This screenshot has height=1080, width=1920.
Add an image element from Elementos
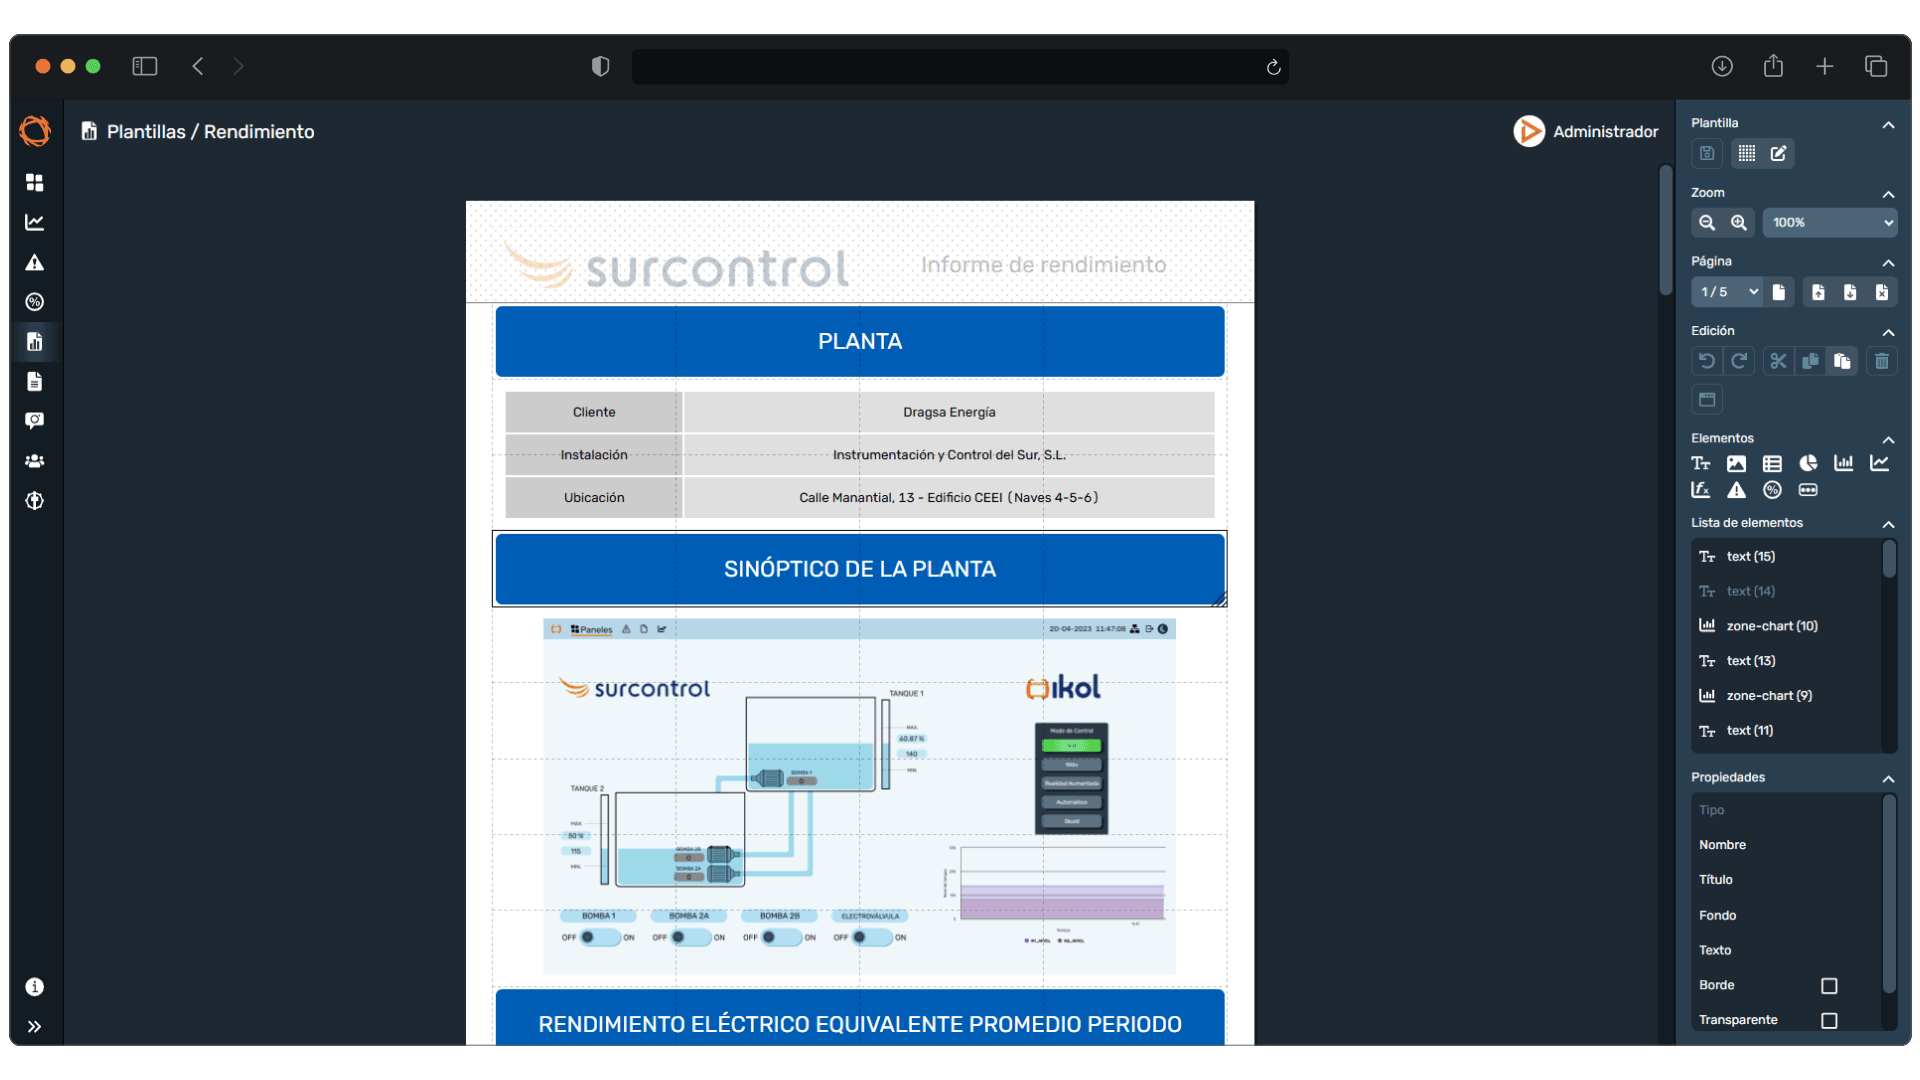point(1736,464)
